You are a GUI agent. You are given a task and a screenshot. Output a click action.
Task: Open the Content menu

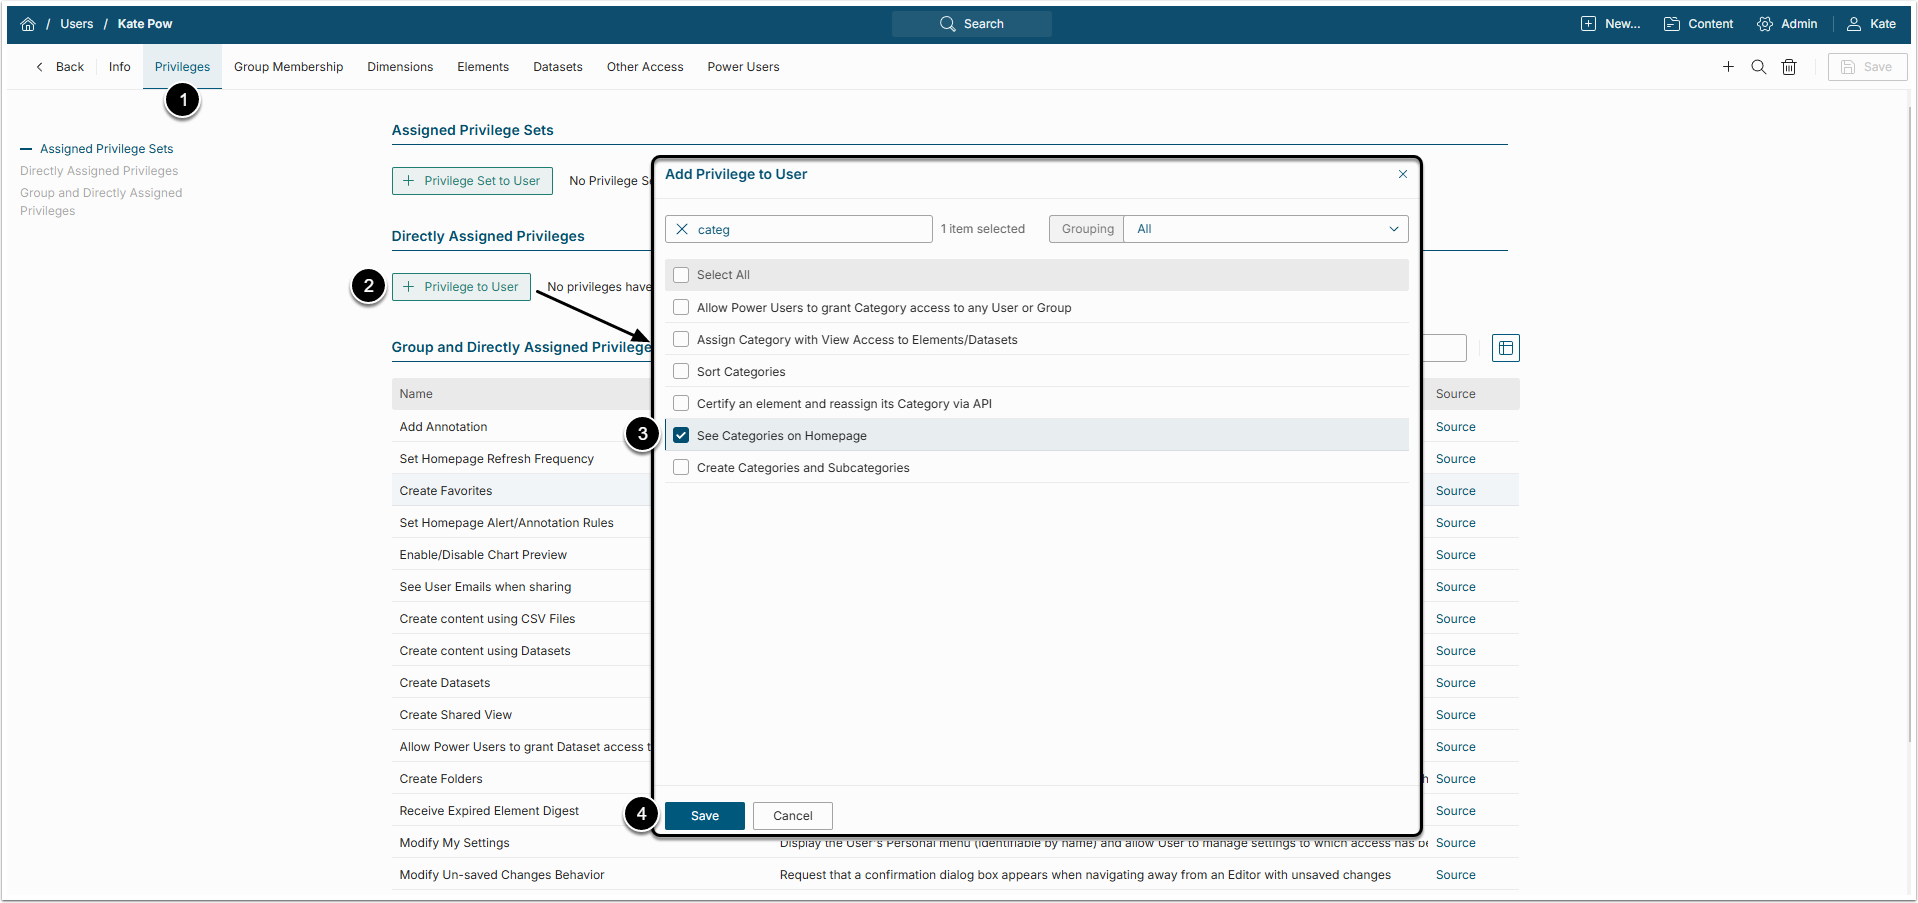1698,24
